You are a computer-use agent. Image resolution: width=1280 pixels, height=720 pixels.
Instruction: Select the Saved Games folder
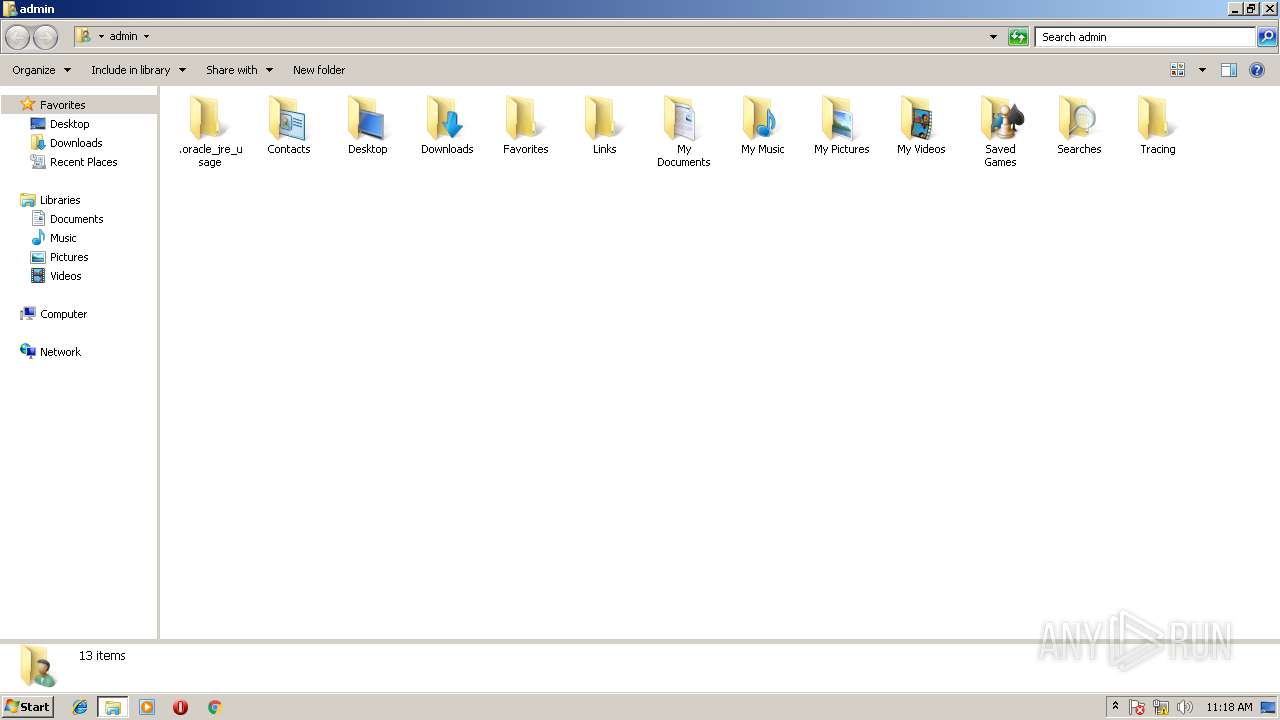(1000, 131)
